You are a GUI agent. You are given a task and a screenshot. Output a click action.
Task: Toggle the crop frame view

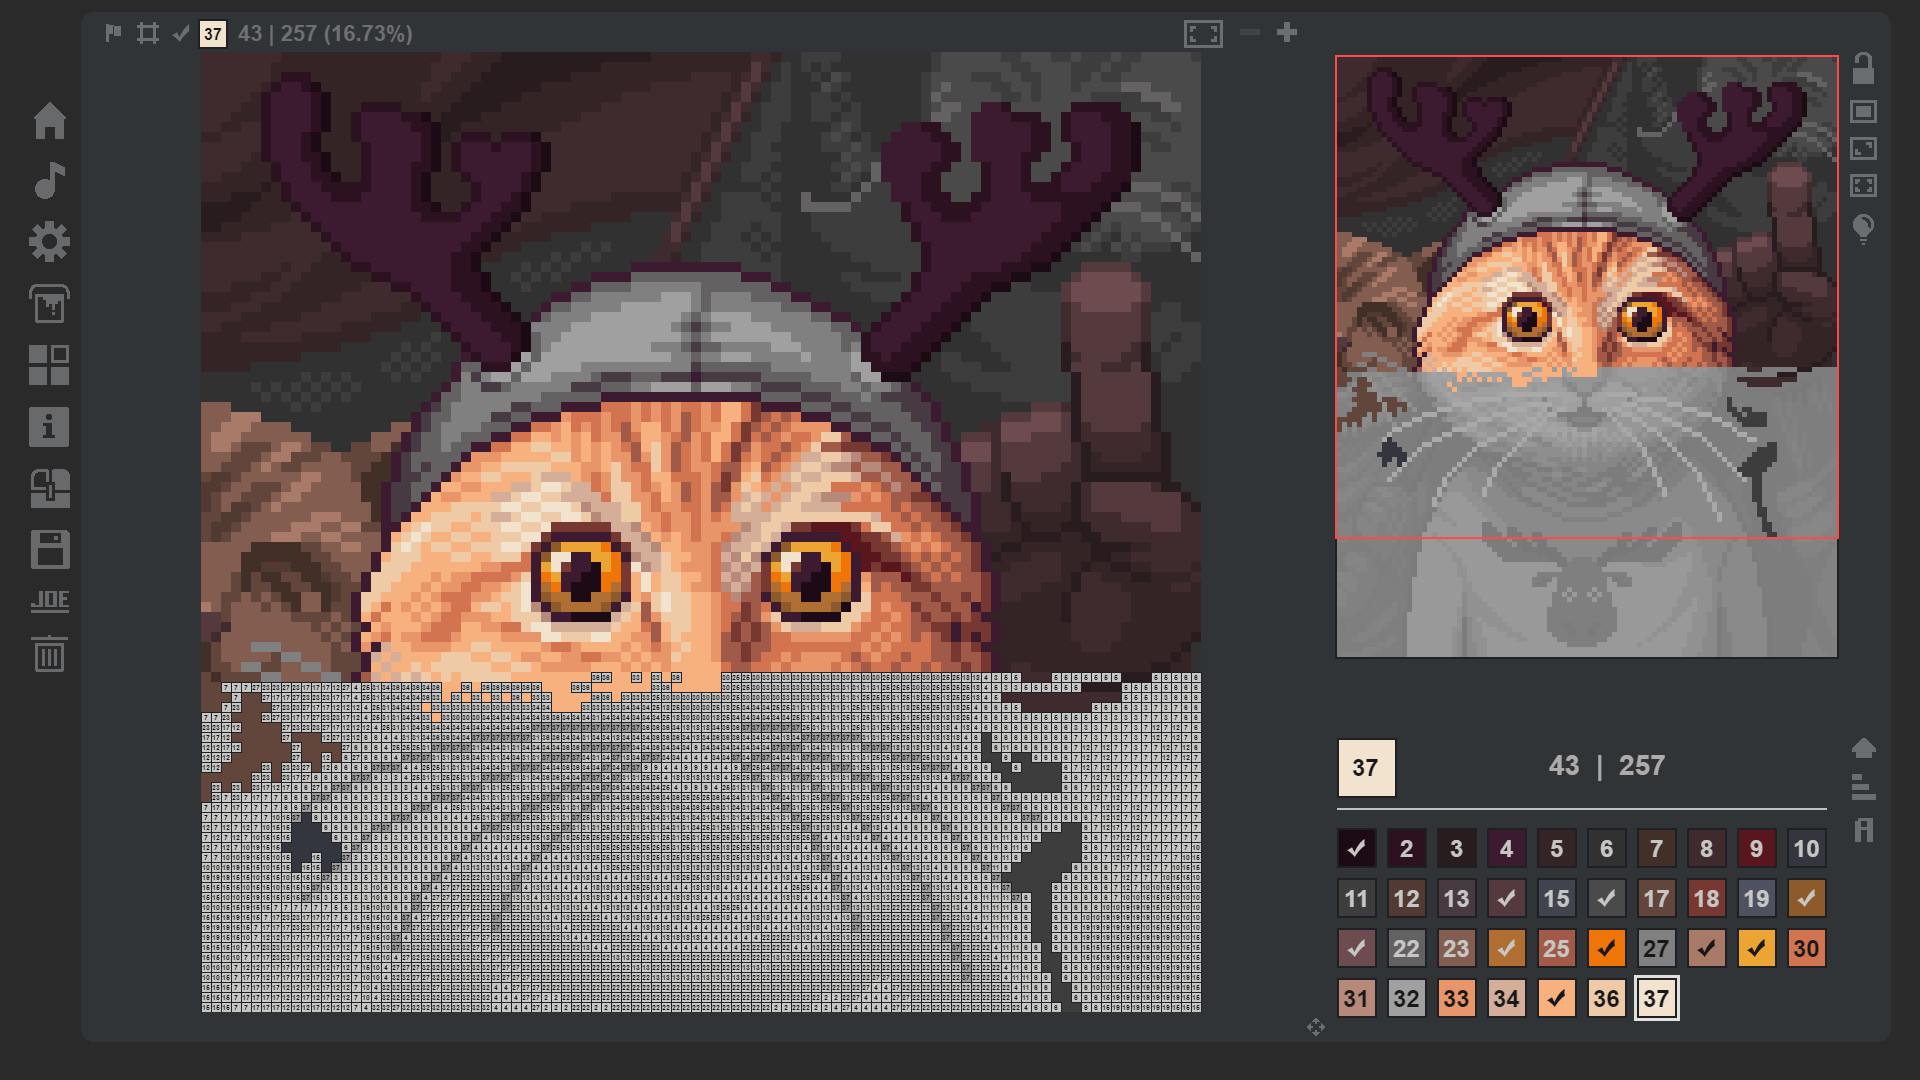click(x=148, y=33)
